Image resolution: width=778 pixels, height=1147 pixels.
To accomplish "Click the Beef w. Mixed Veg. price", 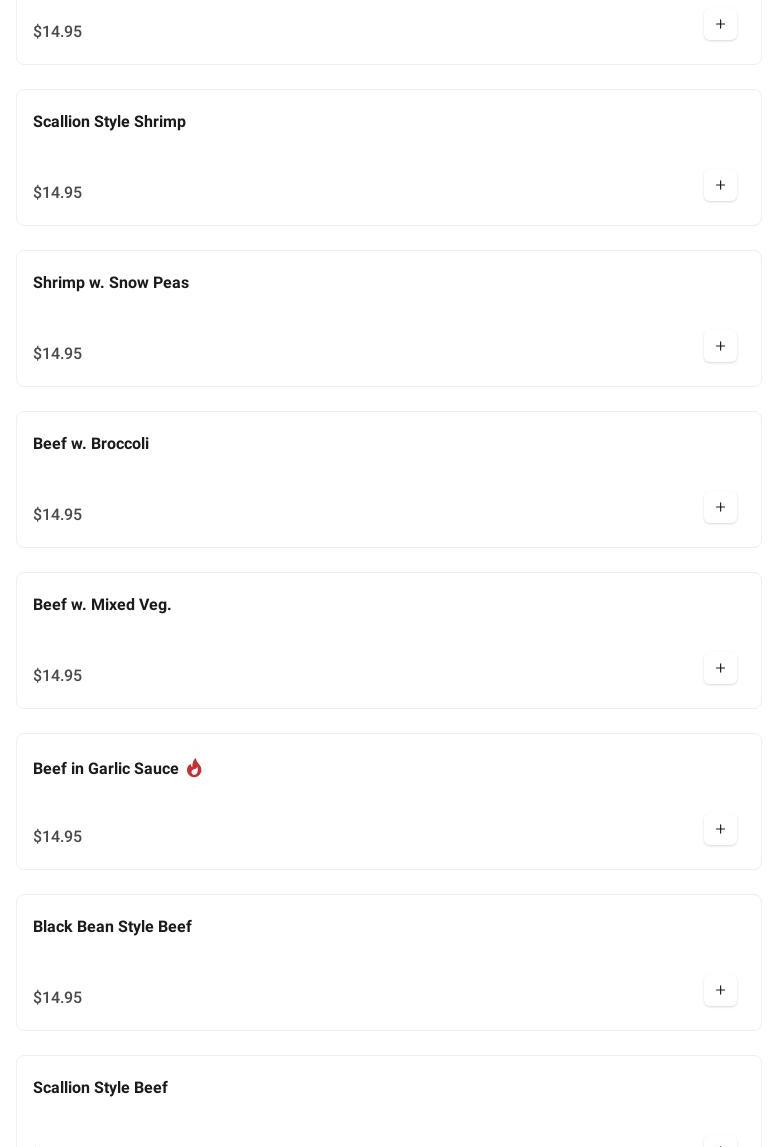I will point(58,676).
